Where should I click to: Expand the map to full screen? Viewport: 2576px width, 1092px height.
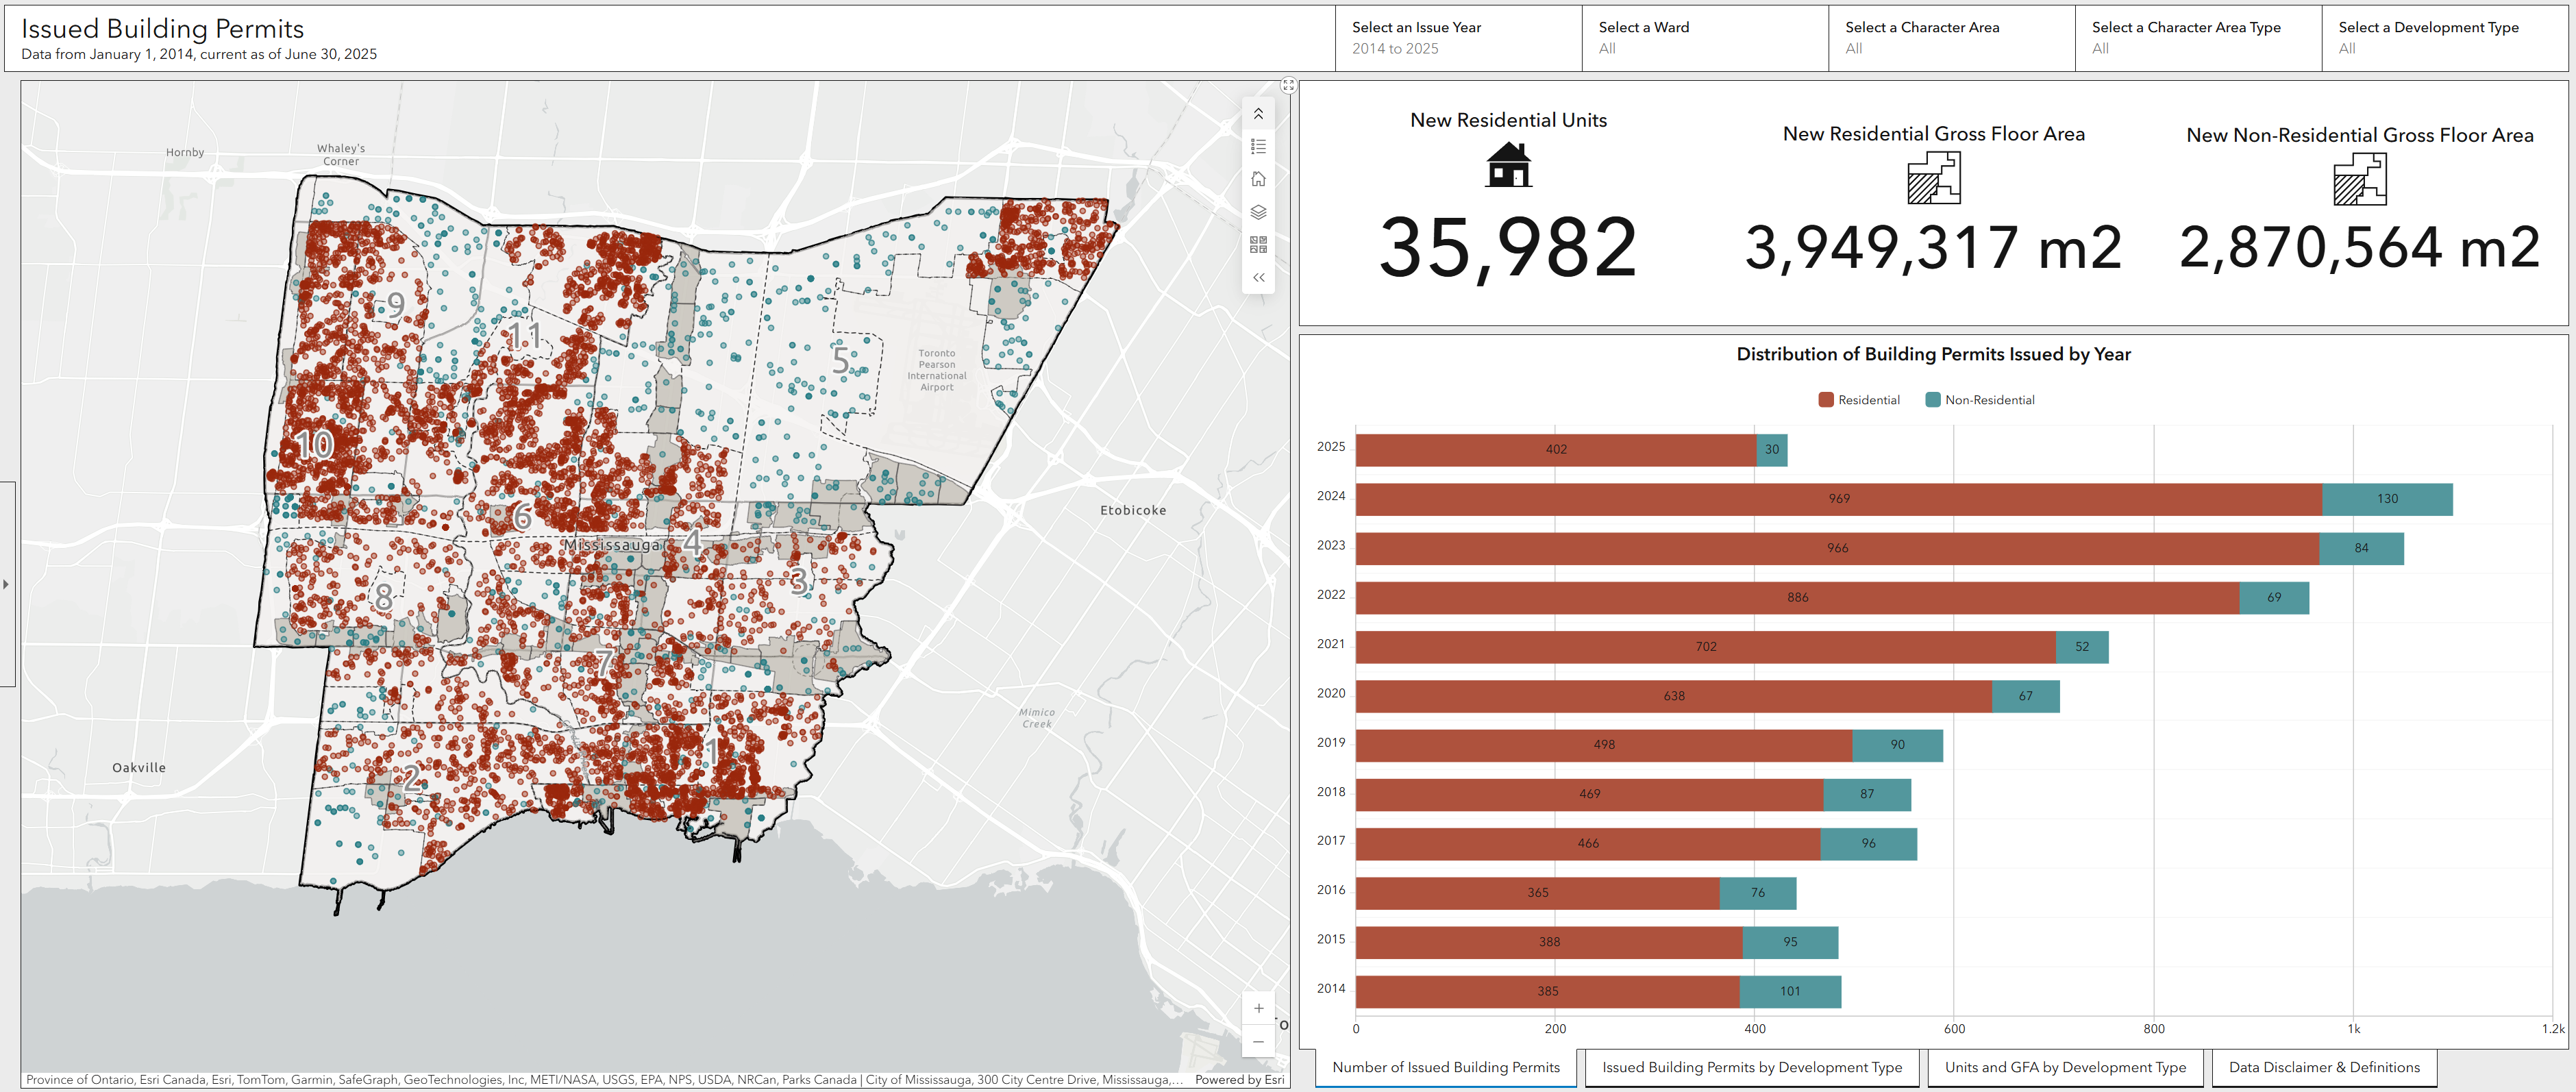[1288, 86]
